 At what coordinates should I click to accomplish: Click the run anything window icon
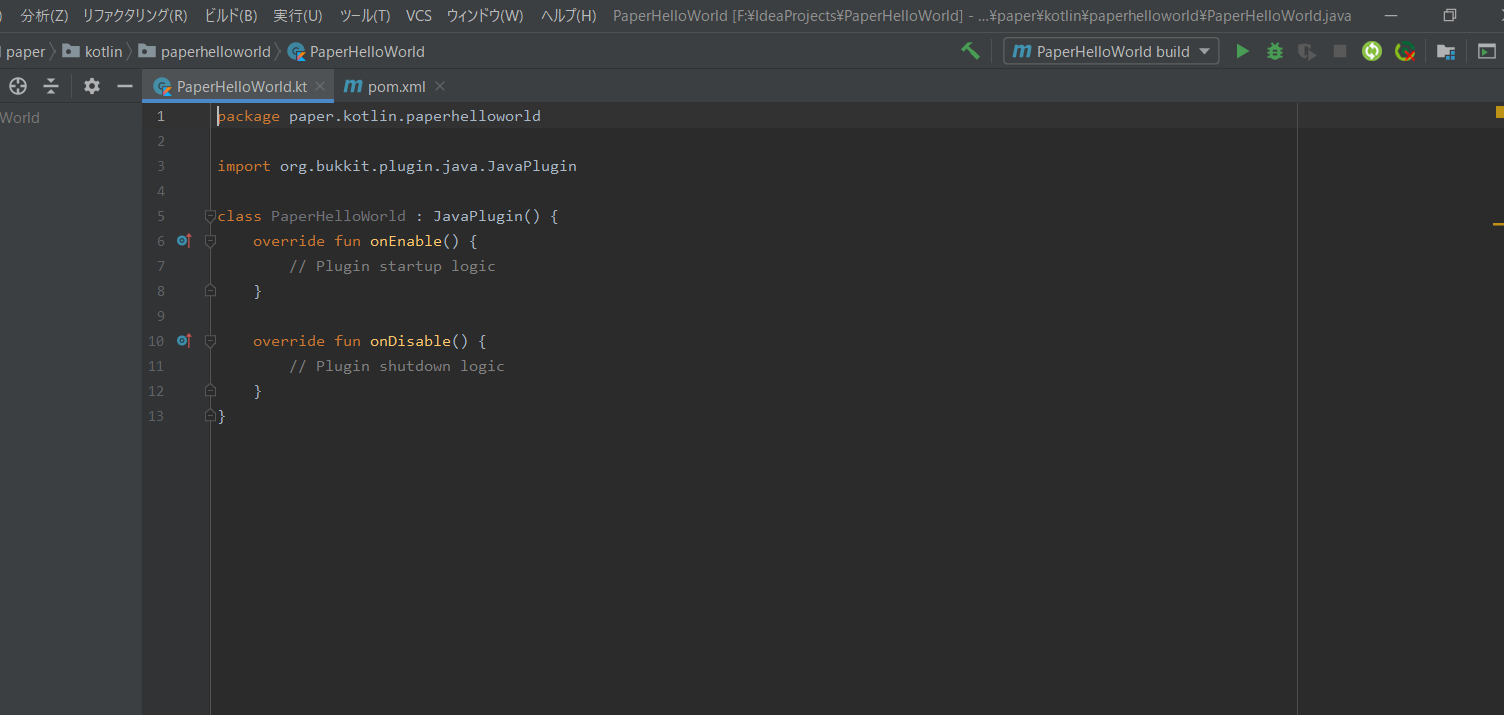1487,51
